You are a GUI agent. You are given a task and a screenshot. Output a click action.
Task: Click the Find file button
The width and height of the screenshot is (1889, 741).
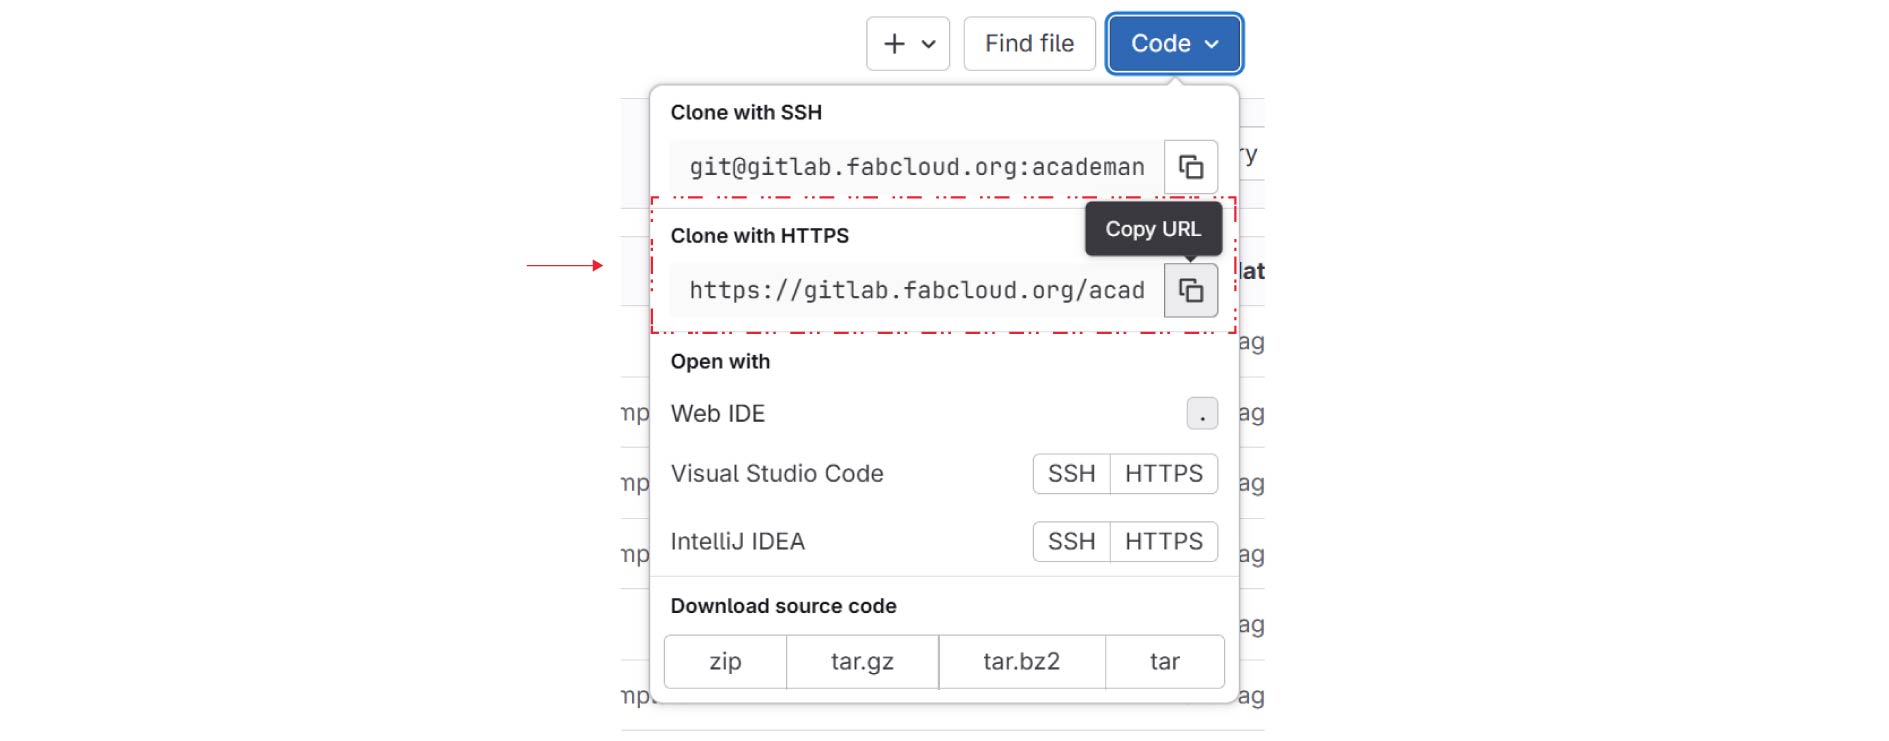tap(1029, 44)
